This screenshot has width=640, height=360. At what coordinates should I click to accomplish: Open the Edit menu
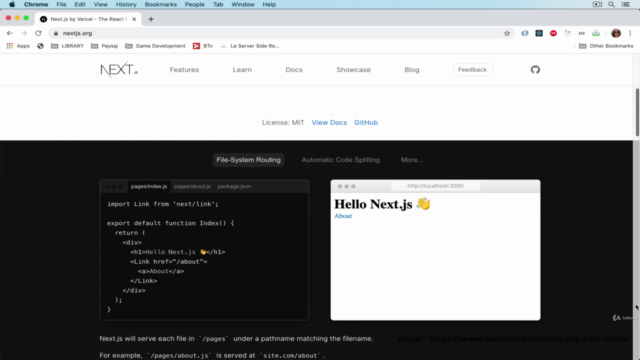(80, 4)
